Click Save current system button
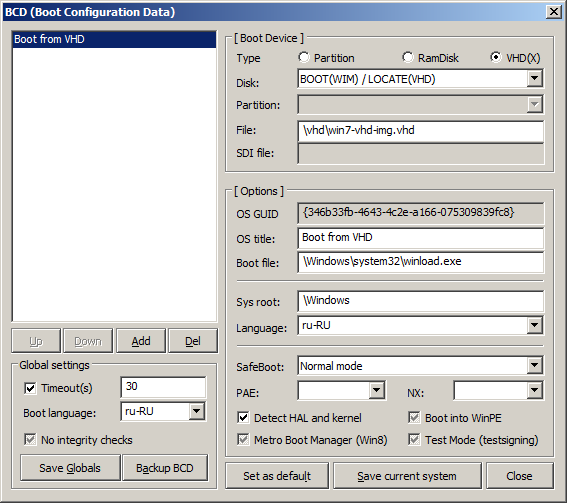The height and width of the screenshot is (503, 567). coord(407,476)
